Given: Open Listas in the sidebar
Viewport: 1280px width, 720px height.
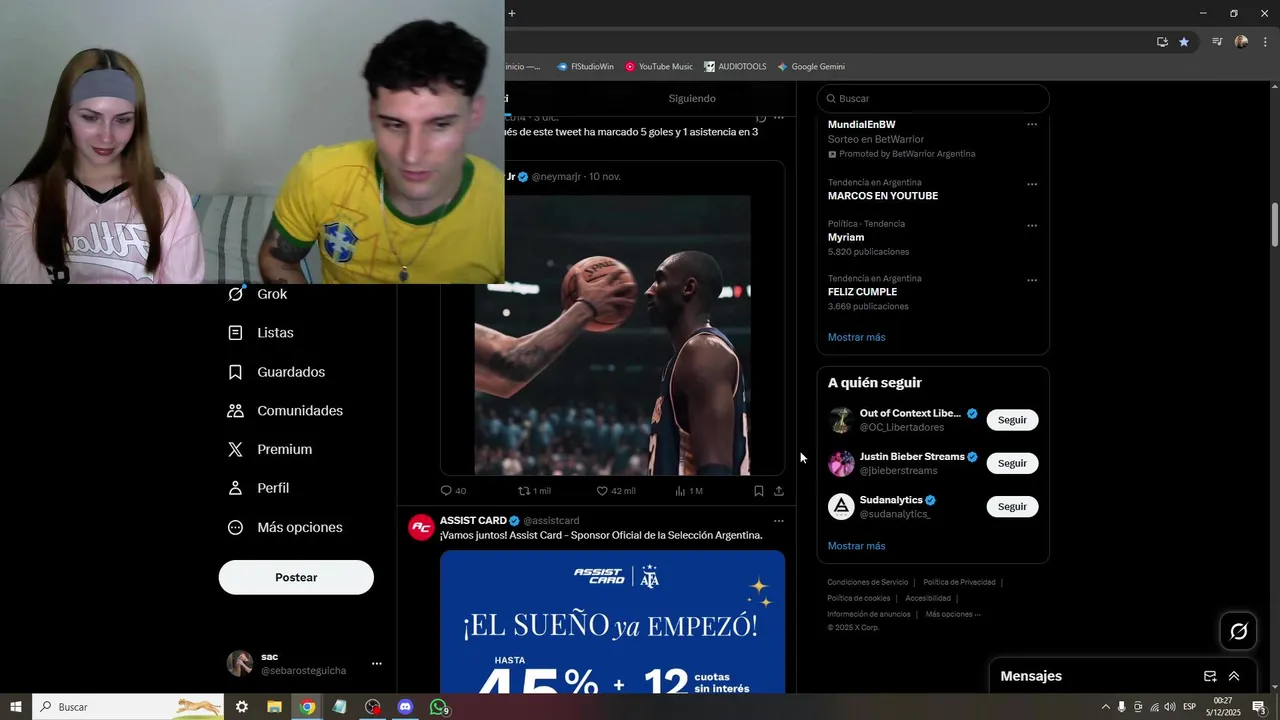Looking at the screenshot, I should pos(261,333).
